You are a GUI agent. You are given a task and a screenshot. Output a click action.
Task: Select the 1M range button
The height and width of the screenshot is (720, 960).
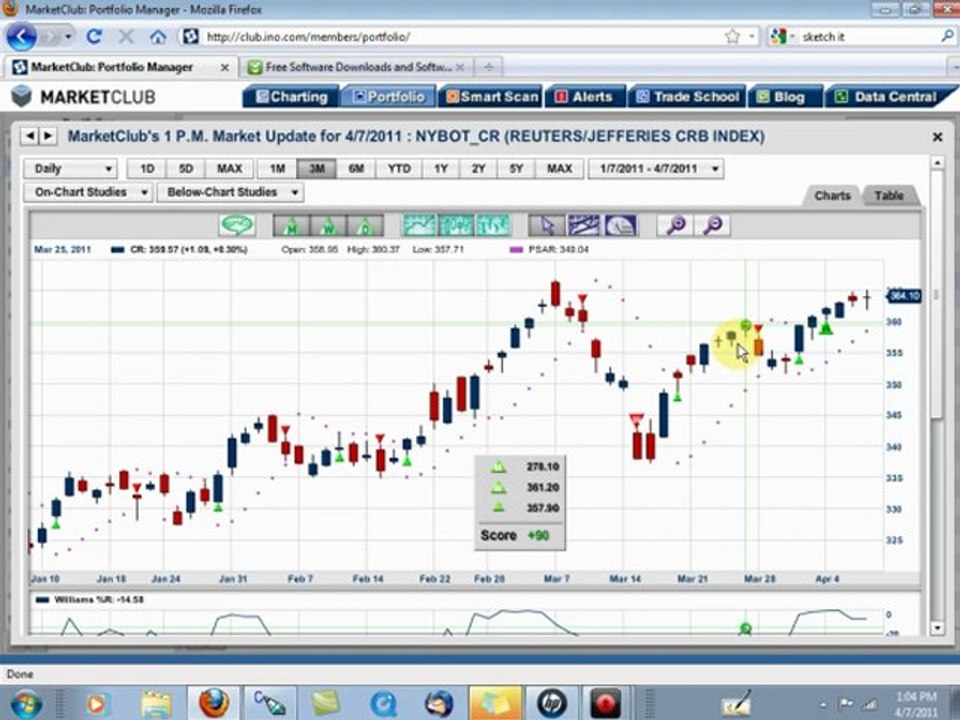277,168
